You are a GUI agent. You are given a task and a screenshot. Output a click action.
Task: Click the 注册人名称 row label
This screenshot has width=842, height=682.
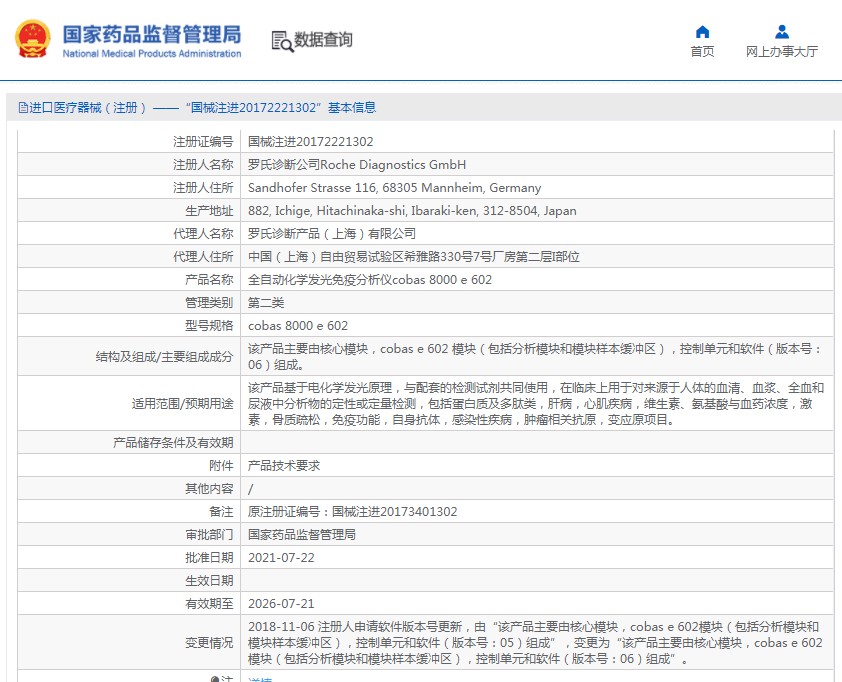[x=203, y=165]
